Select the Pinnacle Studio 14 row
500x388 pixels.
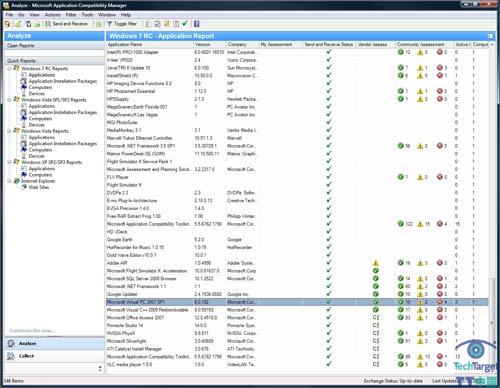(297, 325)
